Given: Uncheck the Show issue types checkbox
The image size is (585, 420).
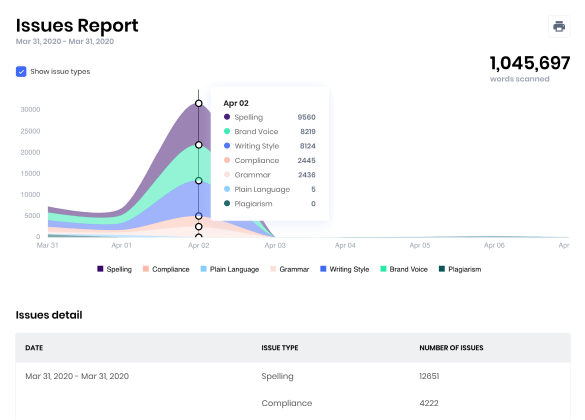Looking at the screenshot, I should [x=21, y=71].
